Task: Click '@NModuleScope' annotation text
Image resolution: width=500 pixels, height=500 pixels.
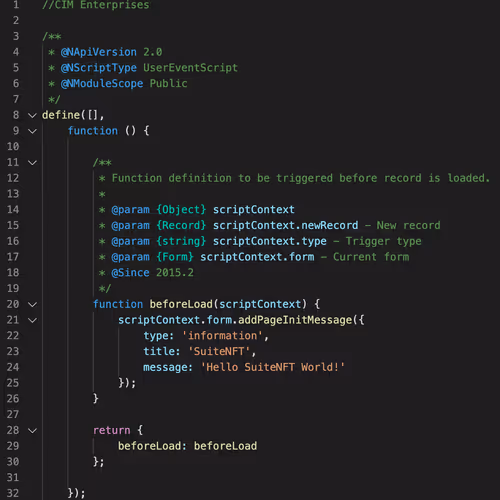Action: click(x=102, y=84)
